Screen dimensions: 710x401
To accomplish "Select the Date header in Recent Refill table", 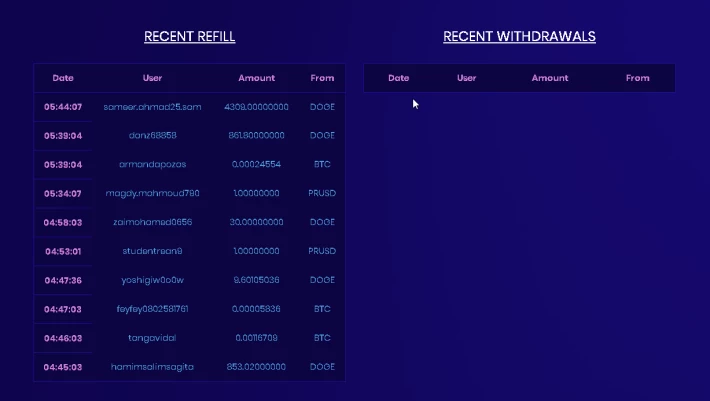I will 63,78.
